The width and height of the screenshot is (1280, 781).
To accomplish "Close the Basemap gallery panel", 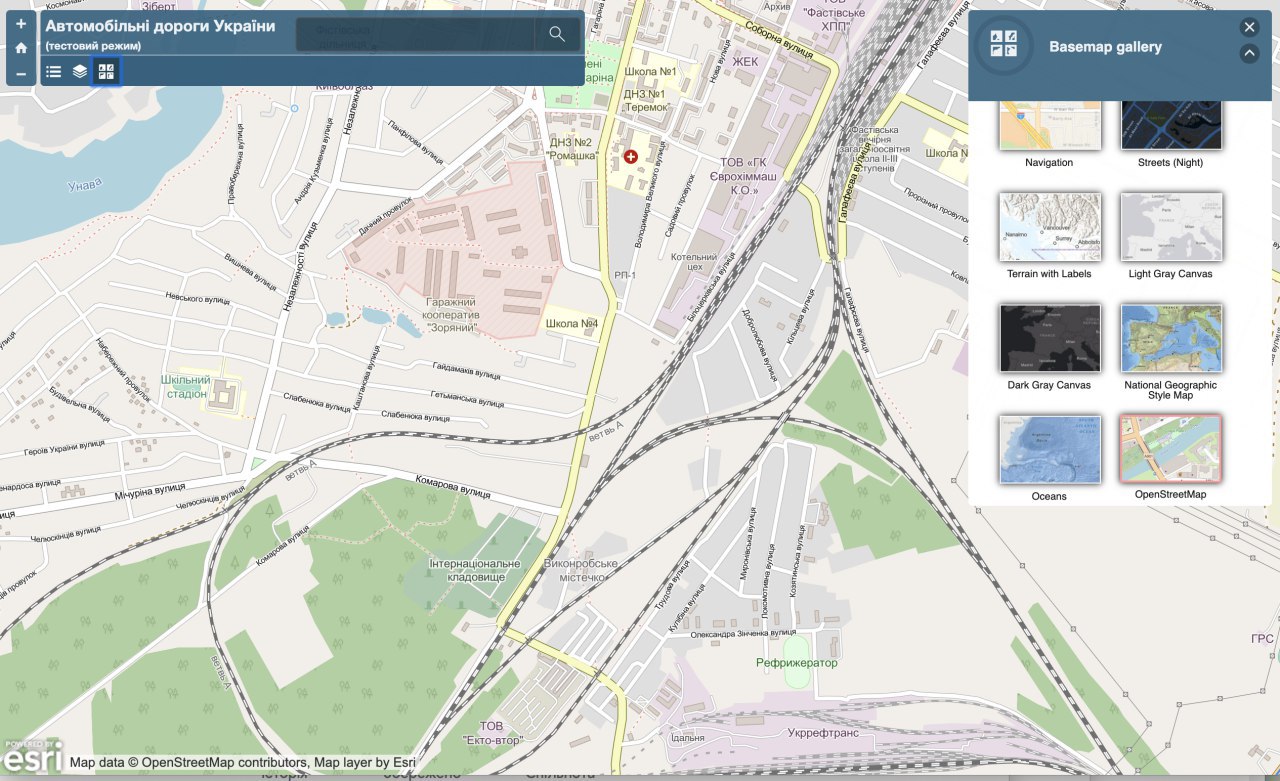I will [x=1249, y=28].
